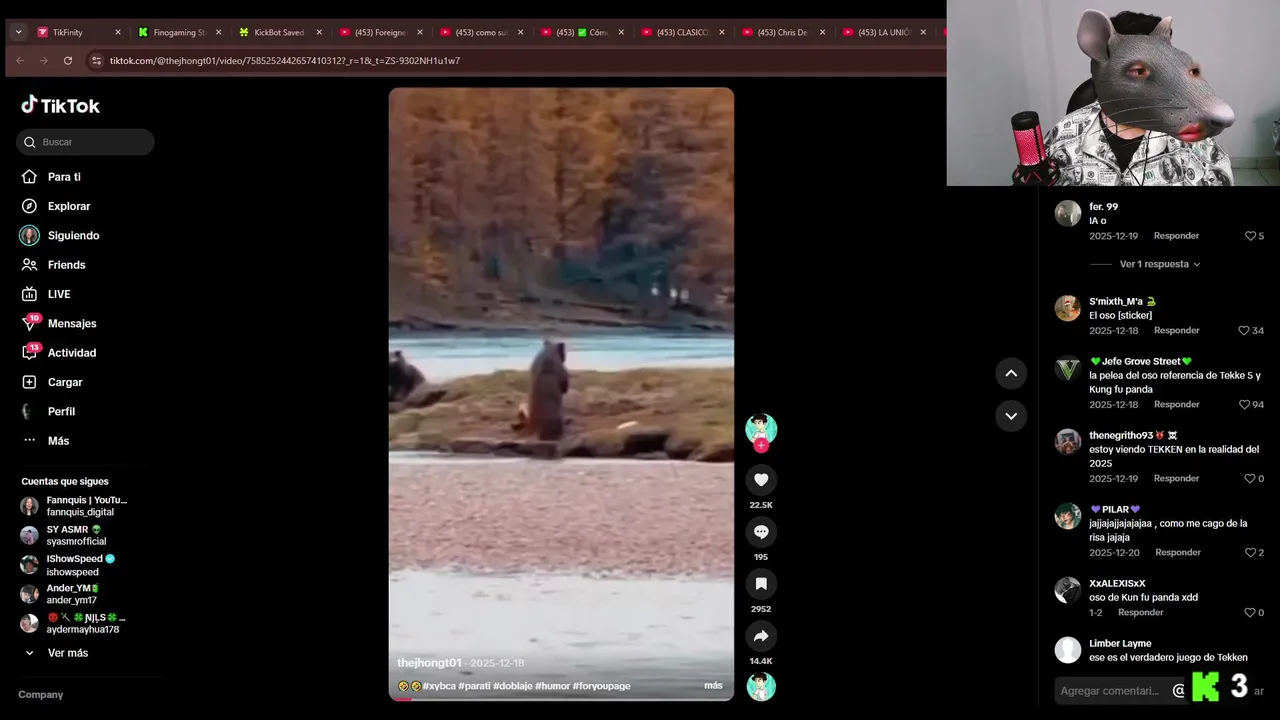Open the video sound disc avatar
This screenshot has width=1280, height=720.
tap(761, 687)
